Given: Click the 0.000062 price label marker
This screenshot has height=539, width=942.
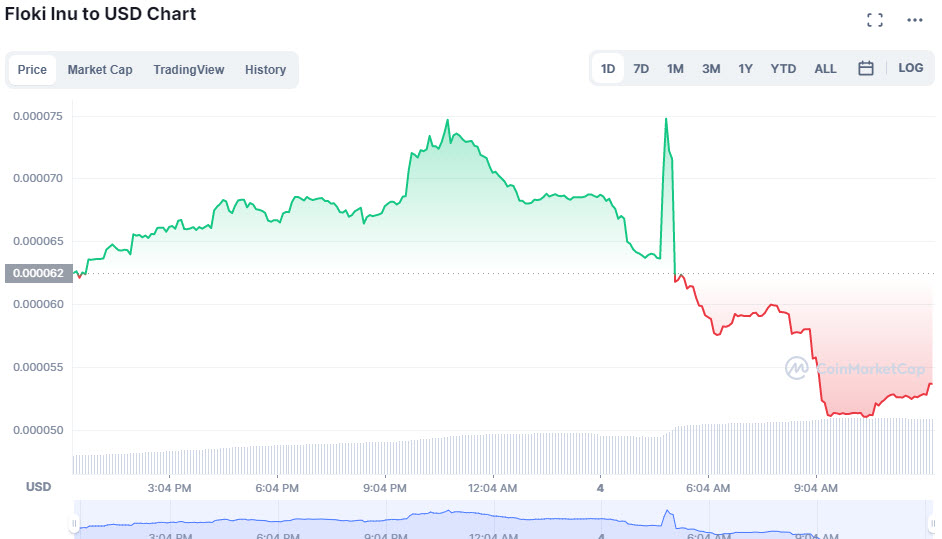Looking at the screenshot, I should tap(39, 273).
